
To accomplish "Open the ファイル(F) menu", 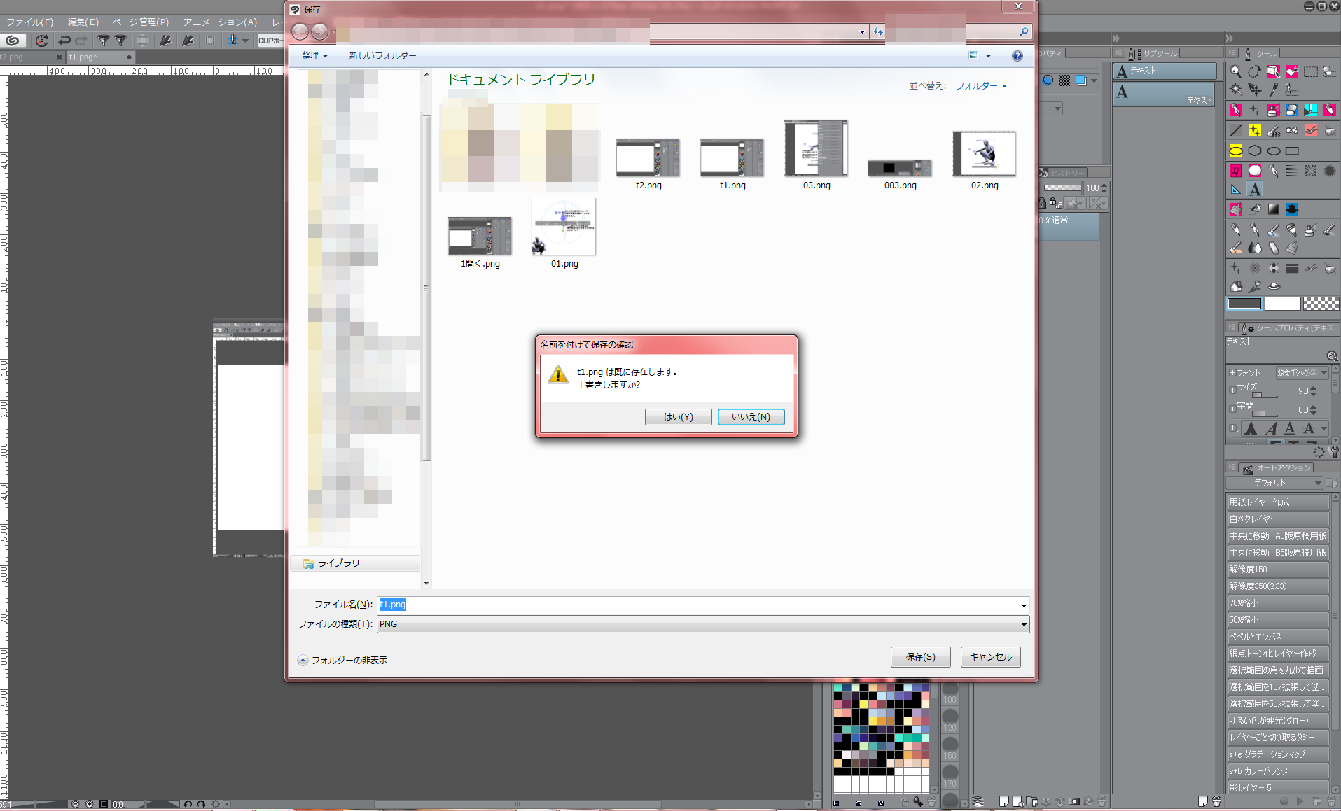I will (x=31, y=22).
